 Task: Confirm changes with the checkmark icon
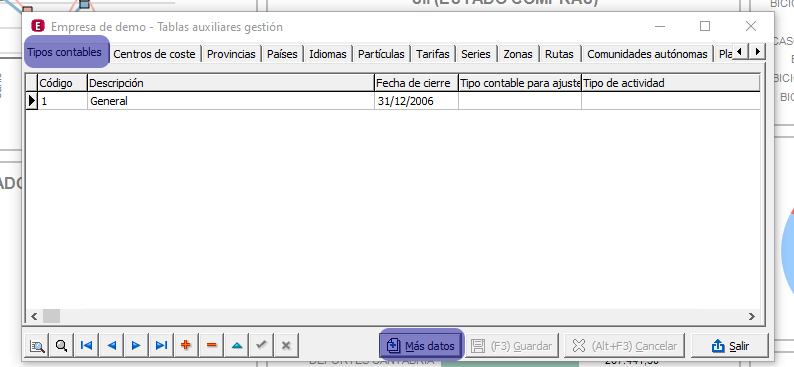click(261, 346)
